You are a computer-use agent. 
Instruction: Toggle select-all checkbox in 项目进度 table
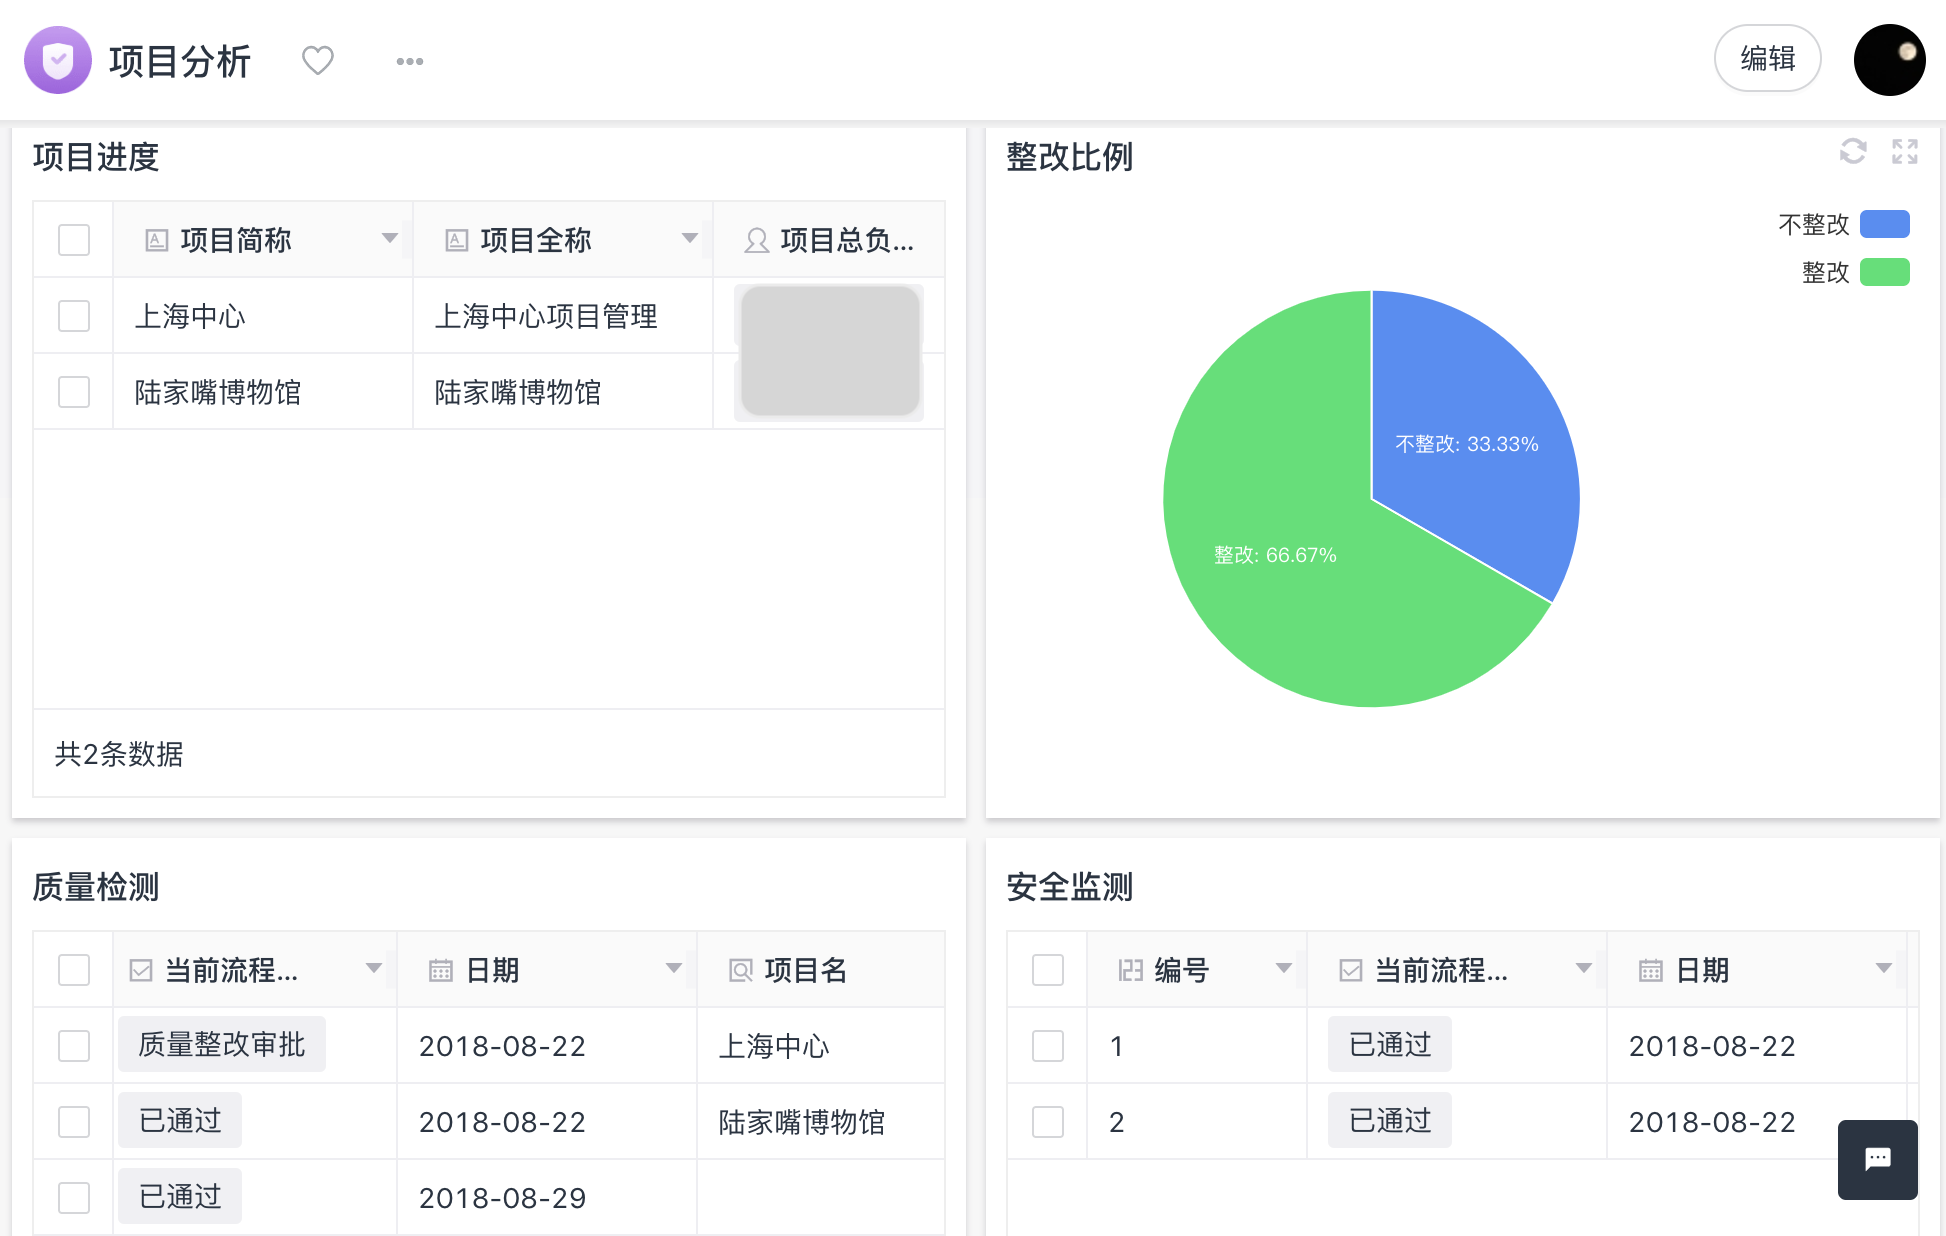74,240
